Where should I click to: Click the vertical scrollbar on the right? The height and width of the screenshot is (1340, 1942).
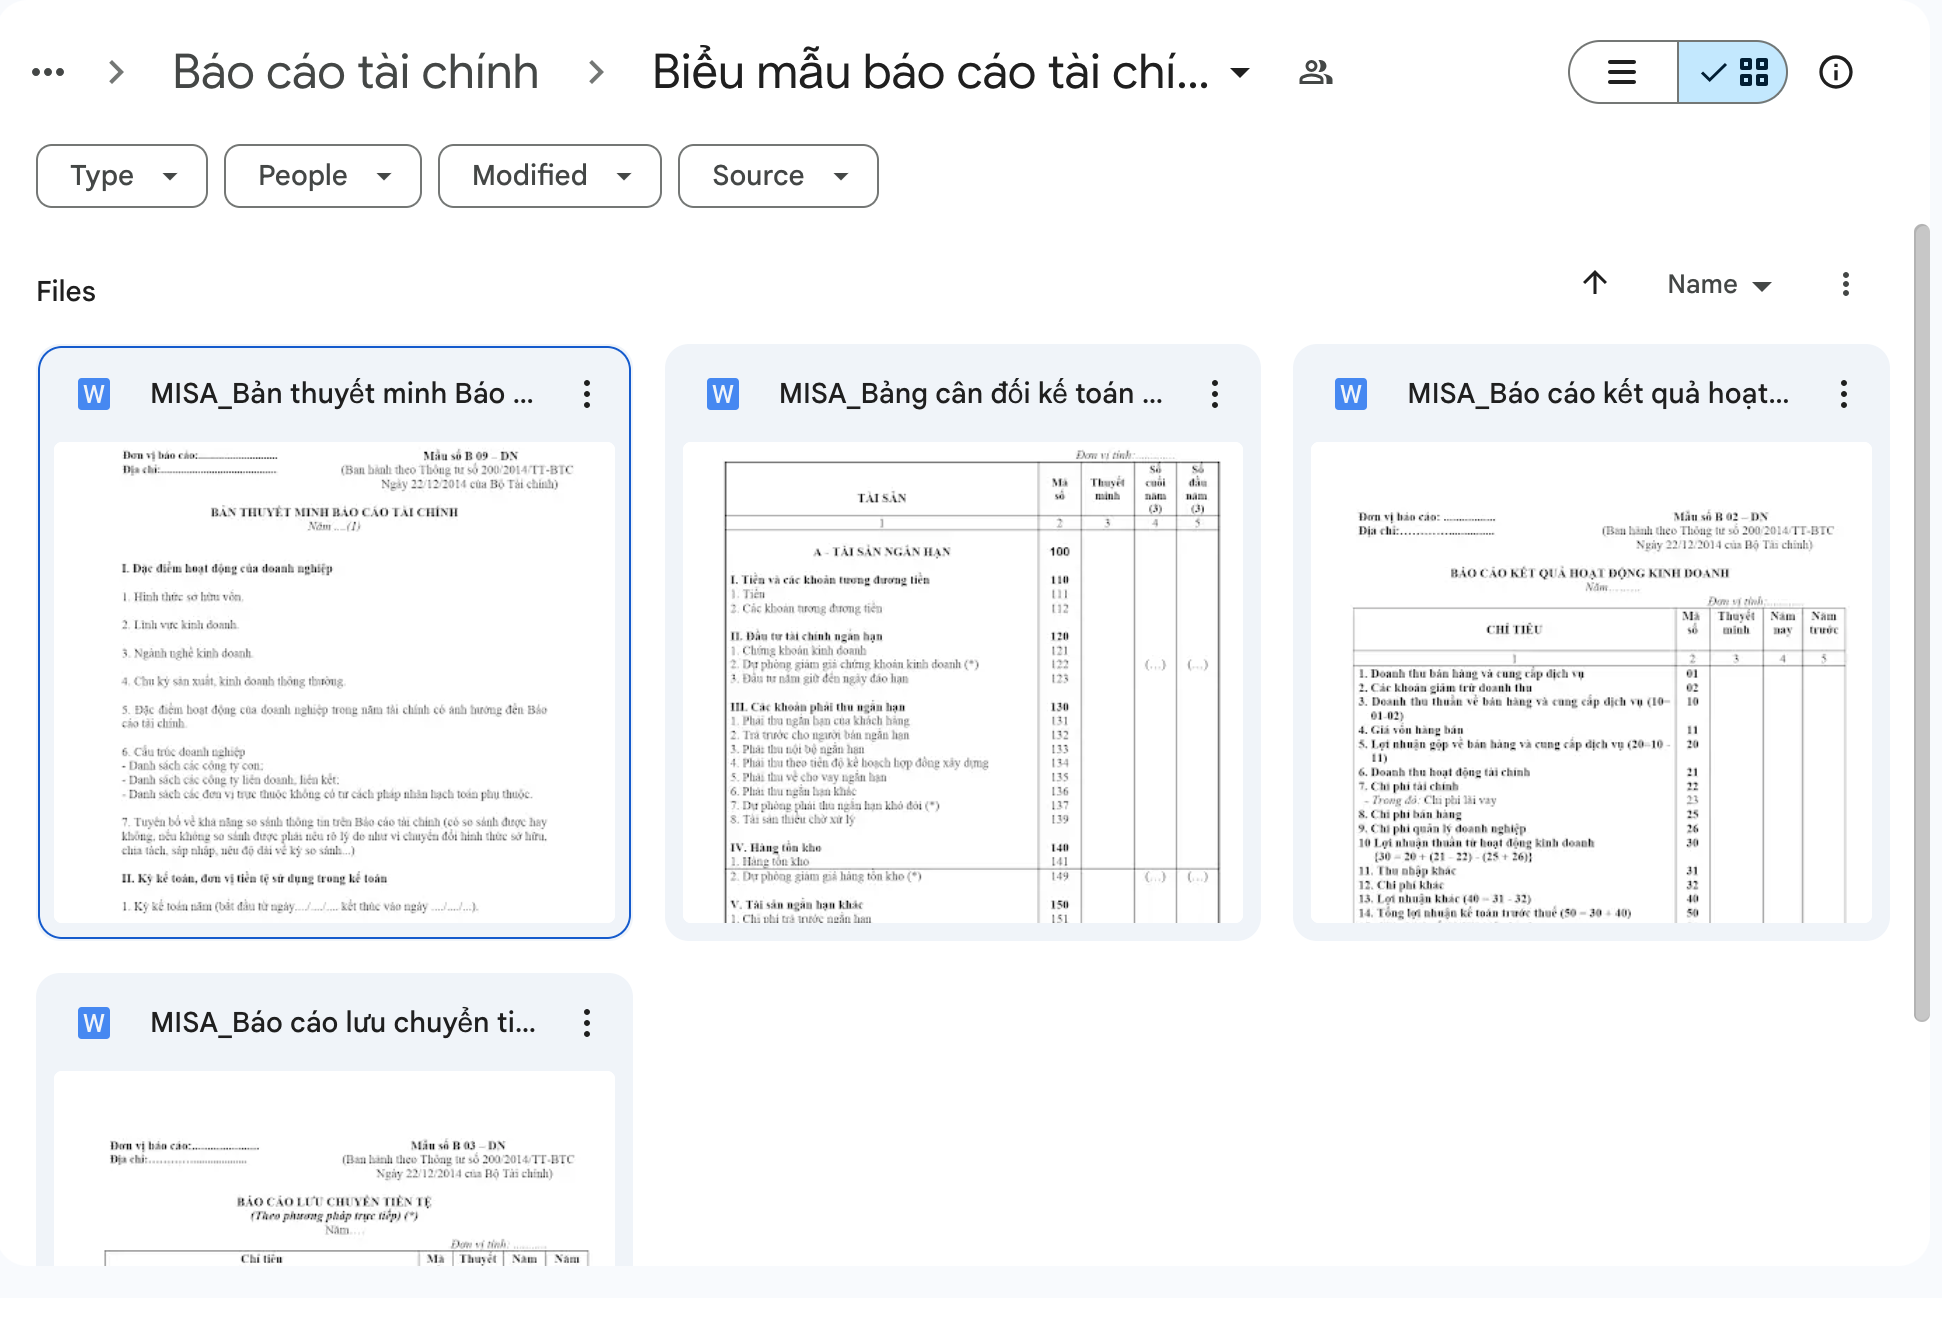coord(1921,620)
